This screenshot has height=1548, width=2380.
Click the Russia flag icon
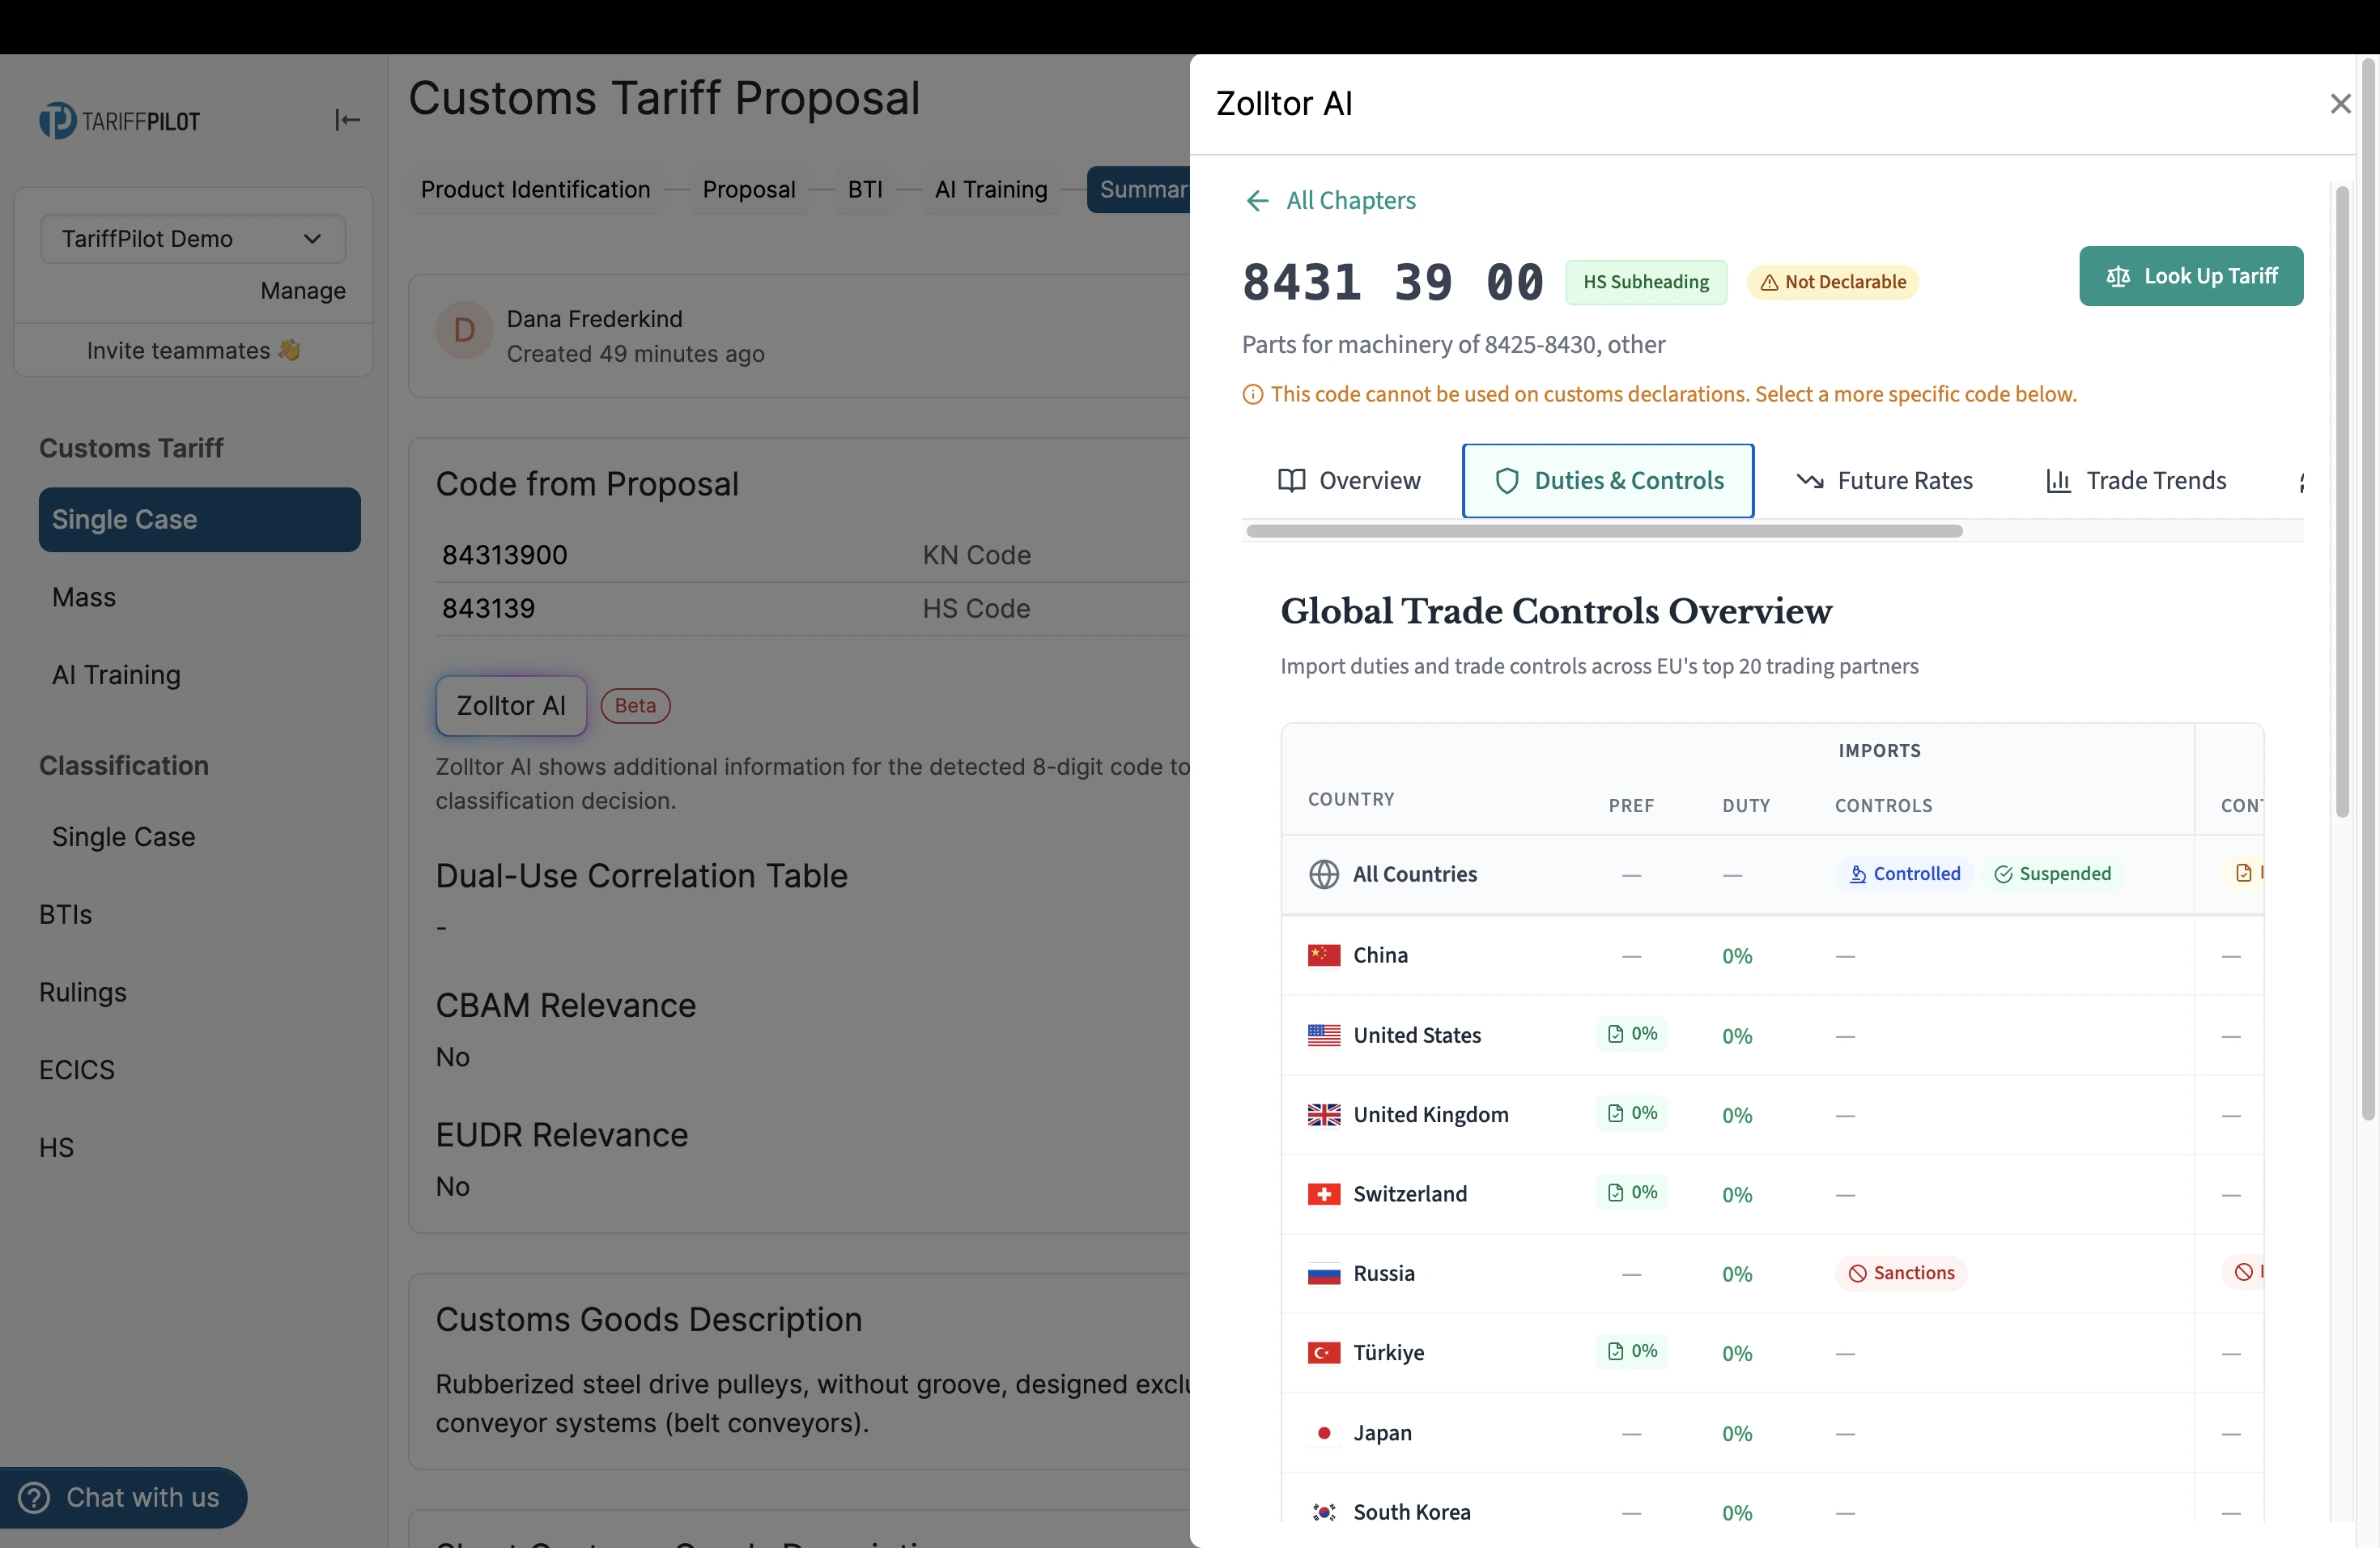[1324, 1273]
